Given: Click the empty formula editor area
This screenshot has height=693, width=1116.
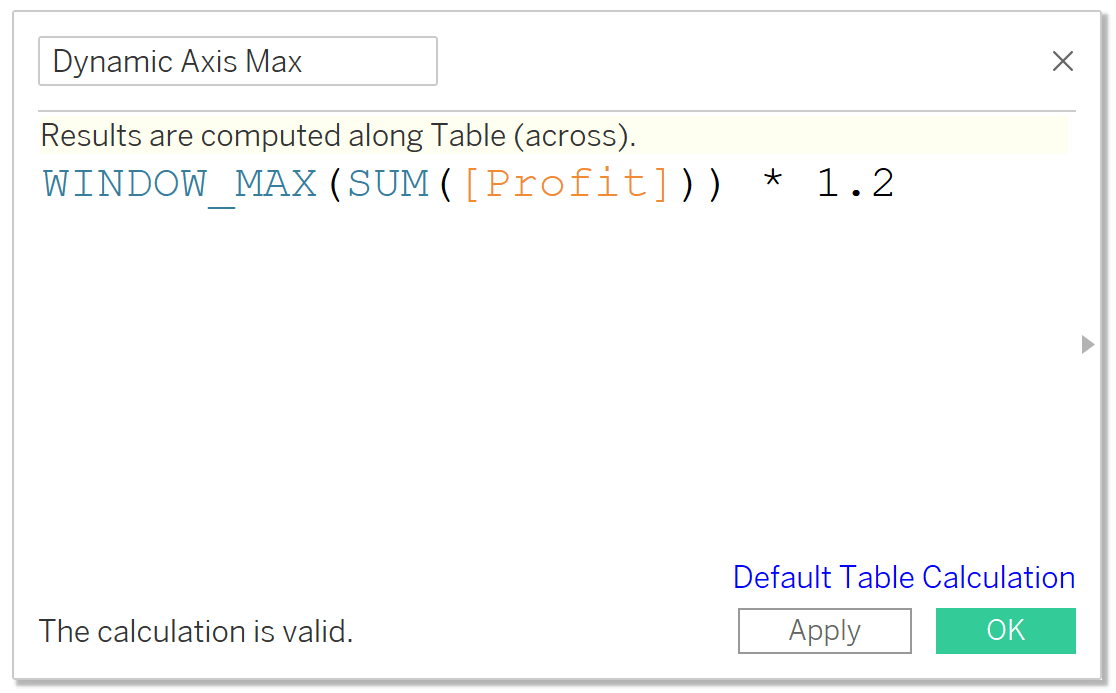Looking at the screenshot, I should (x=555, y=377).
